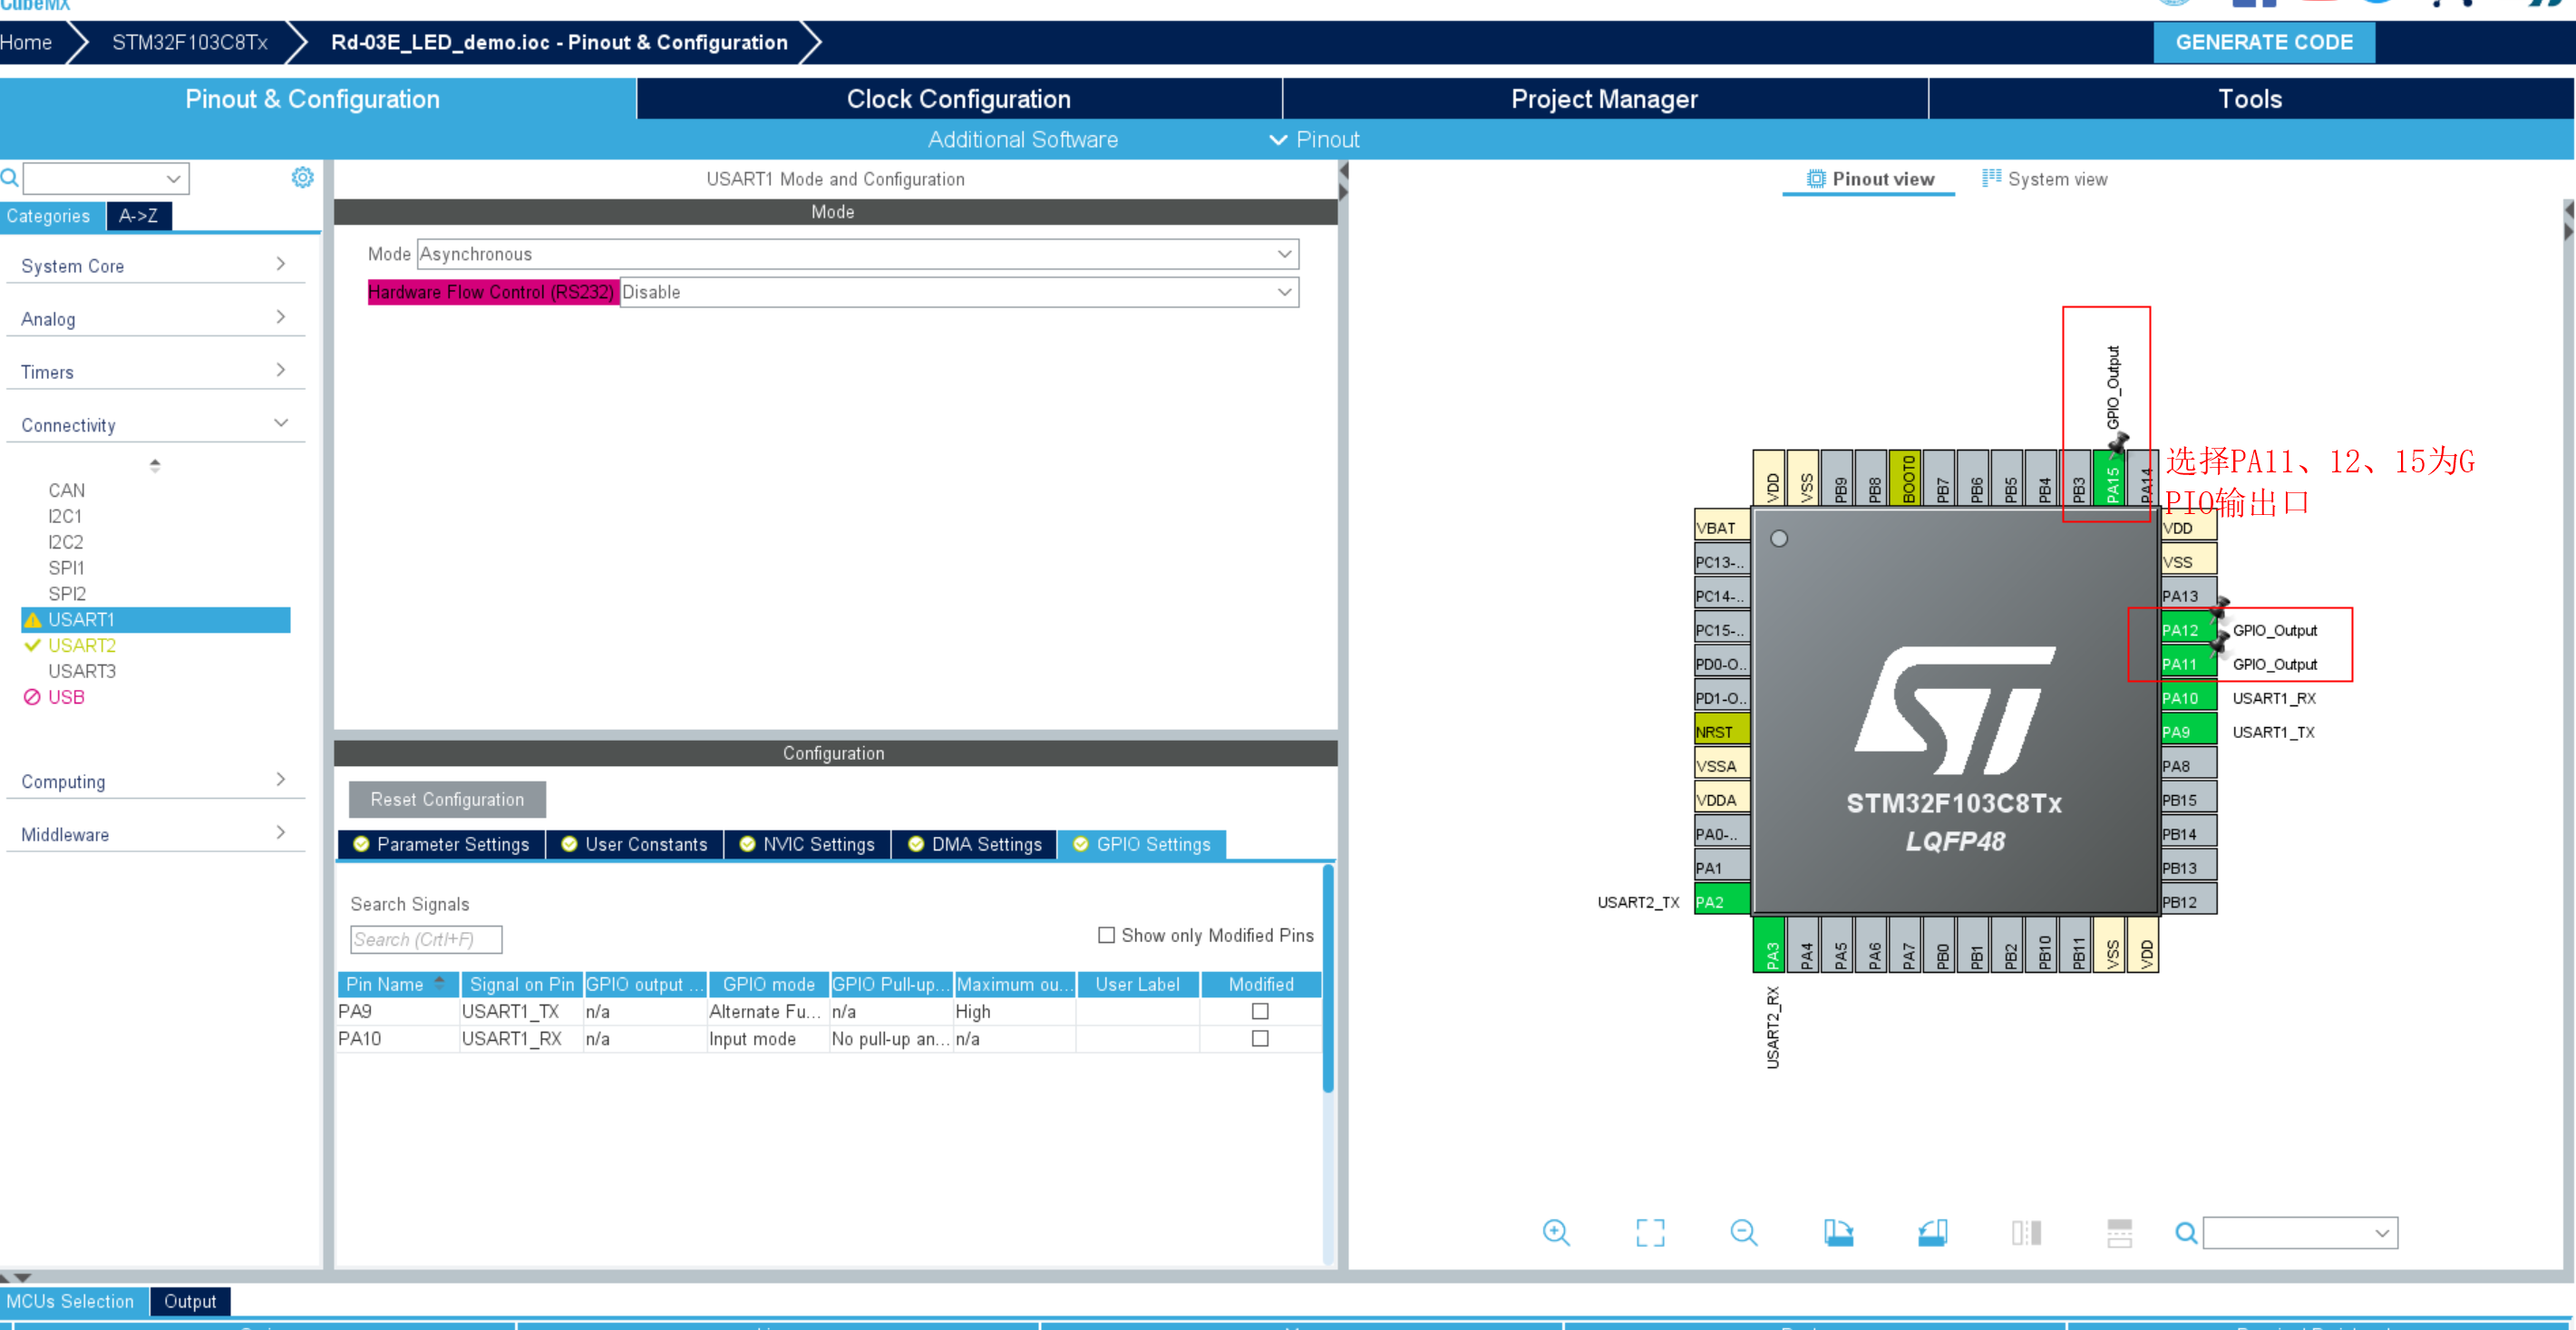Check the Modified box for PA9

point(1260,1011)
